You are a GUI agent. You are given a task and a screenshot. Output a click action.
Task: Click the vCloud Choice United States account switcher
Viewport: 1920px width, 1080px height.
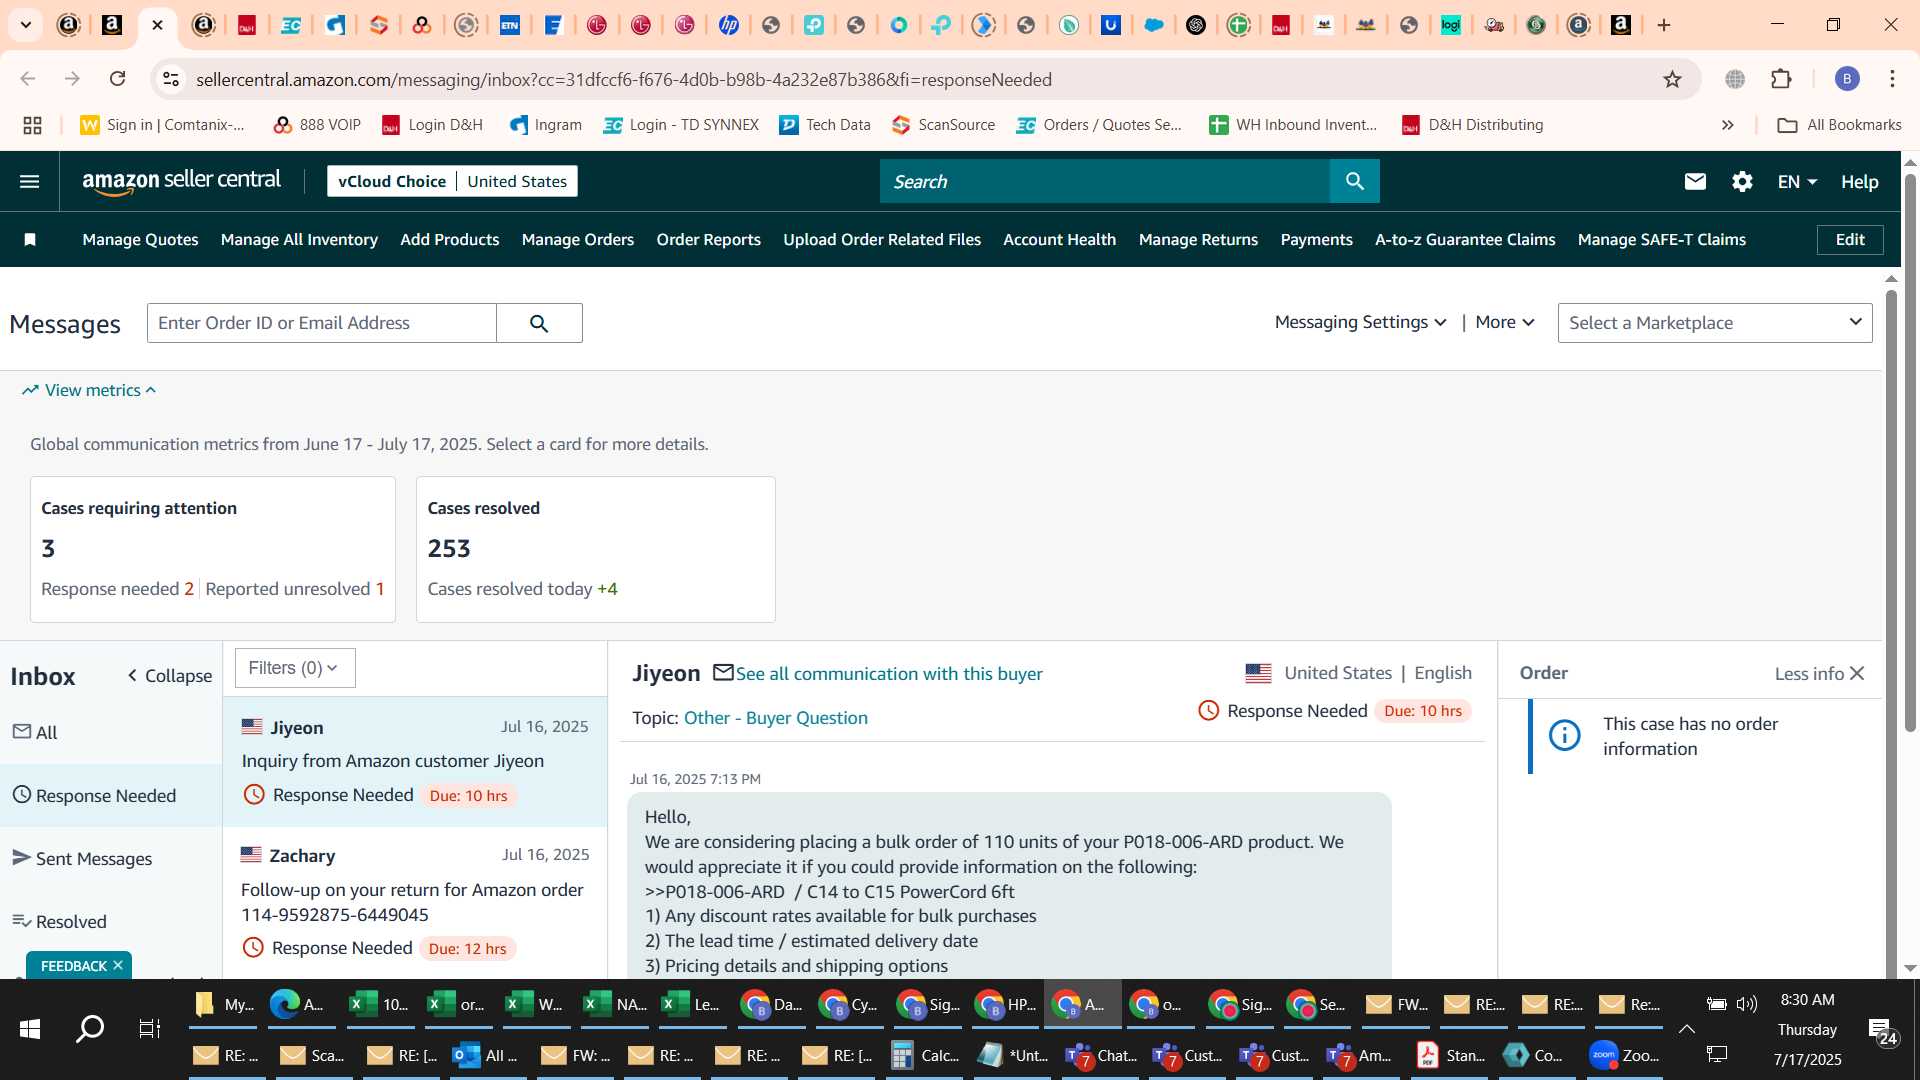pos(452,181)
